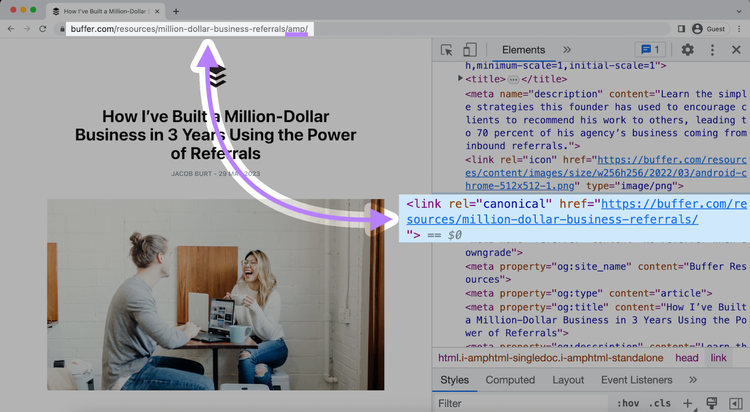Viewport: 750px width, 412px height.
Task: Reload the page with the refresh icon
Action: pos(43,29)
